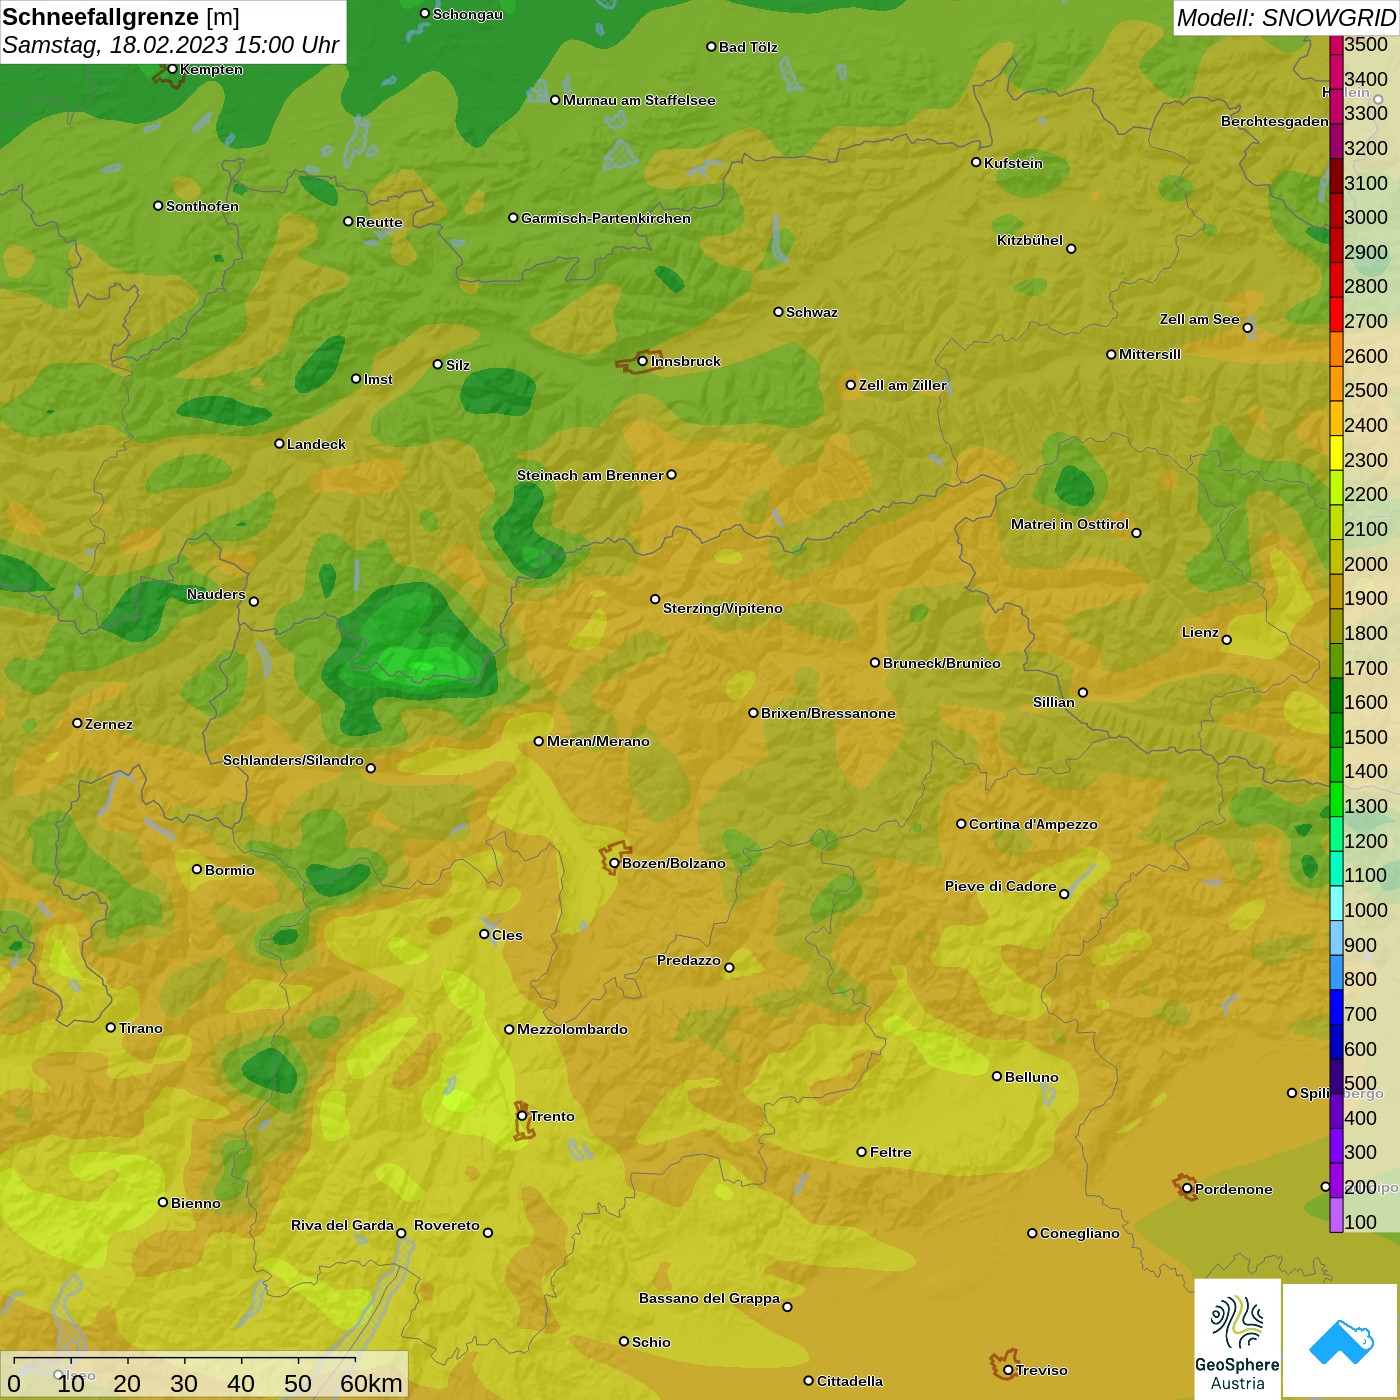This screenshot has width=1400, height=1400.
Task: Click the Reutte label
Action: [380, 222]
